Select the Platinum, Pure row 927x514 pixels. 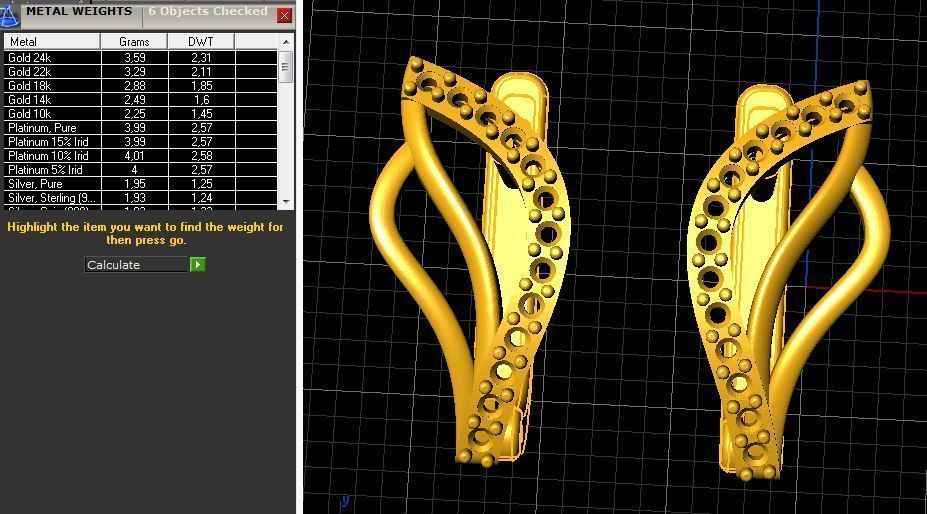click(141, 128)
